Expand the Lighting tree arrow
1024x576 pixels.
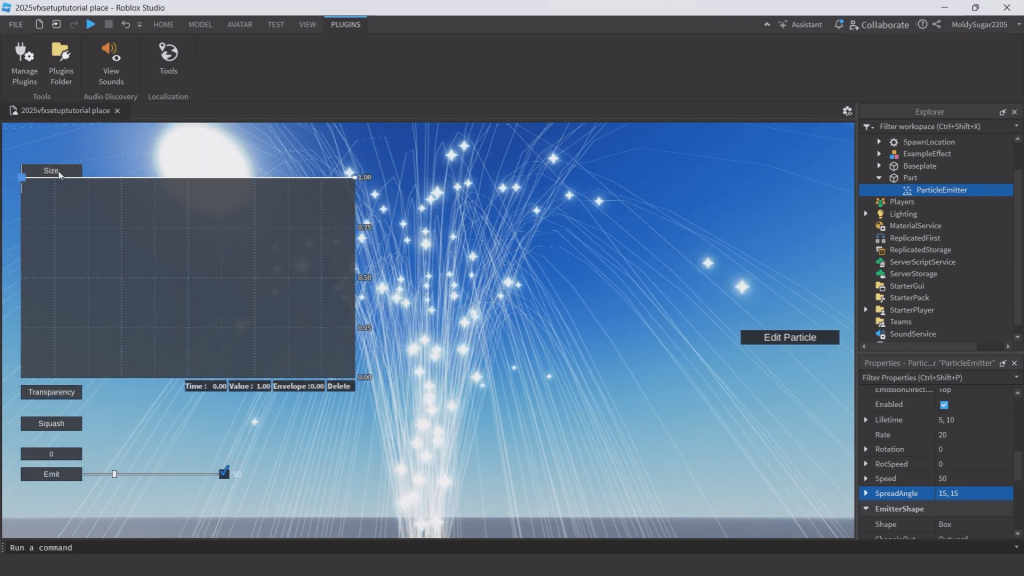click(866, 214)
